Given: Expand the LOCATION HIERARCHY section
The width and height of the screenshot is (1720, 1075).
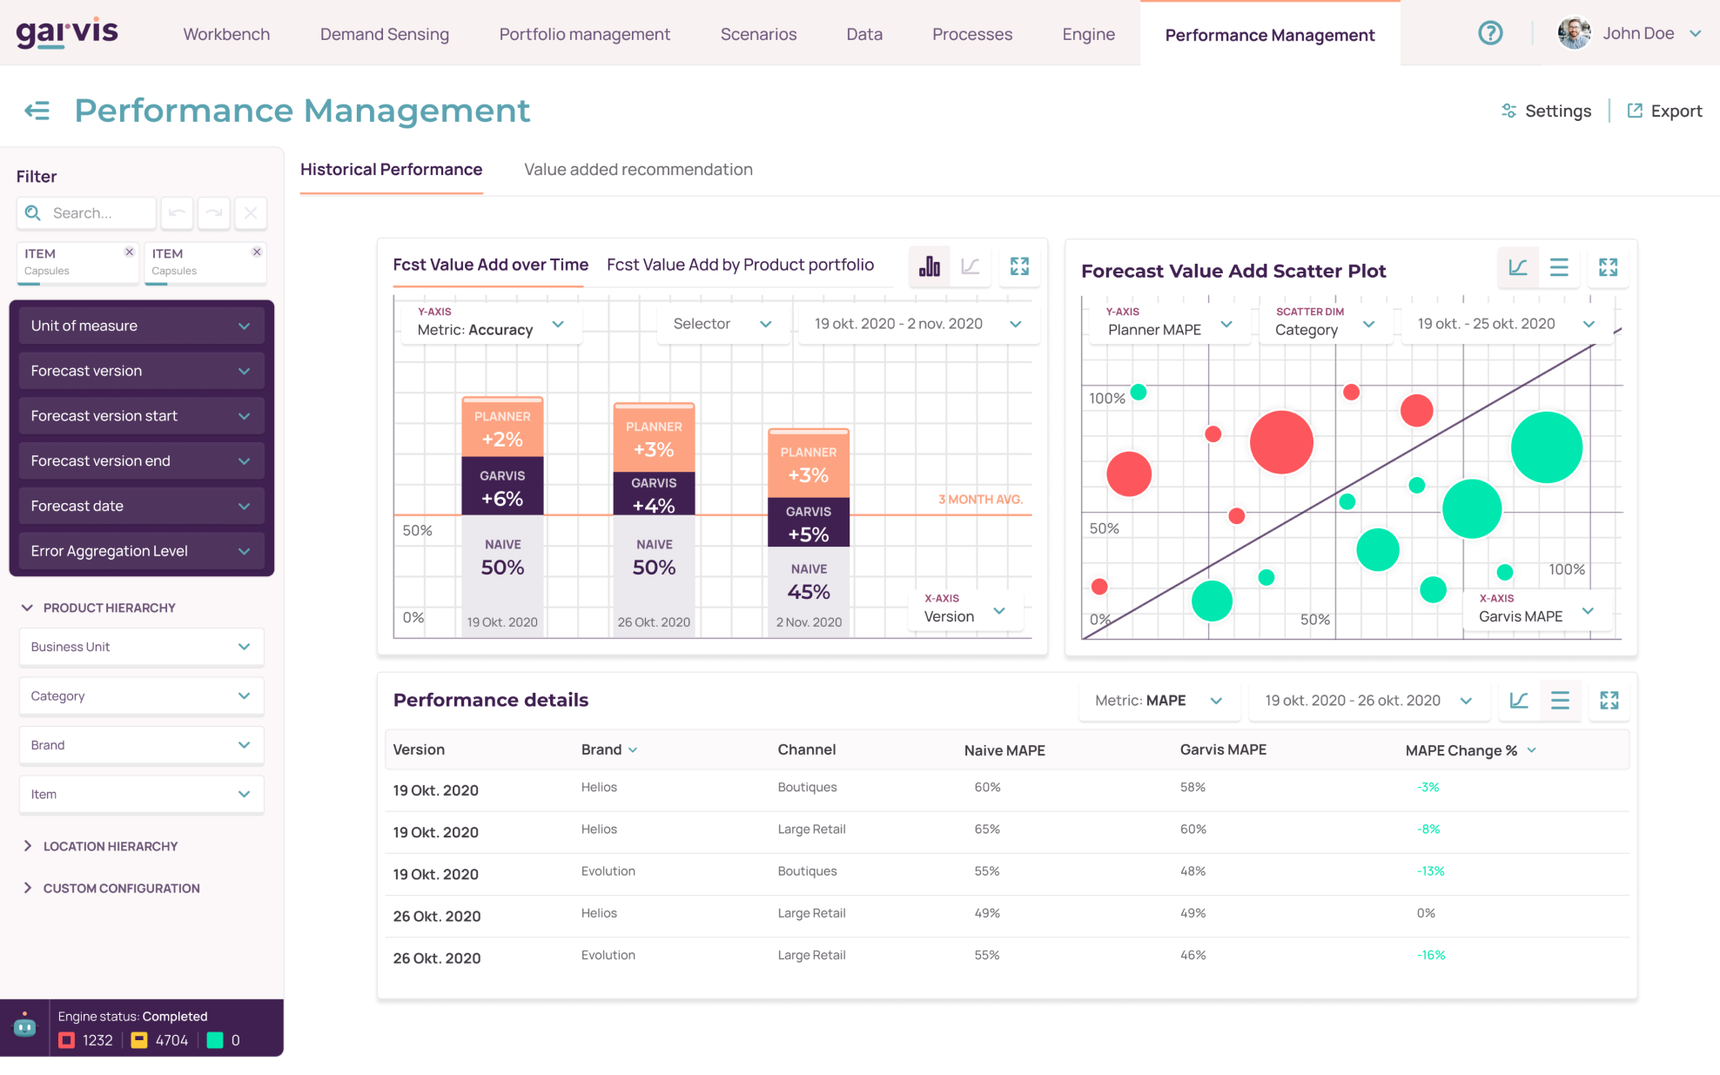Looking at the screenshot, I should tap(110, 846).
